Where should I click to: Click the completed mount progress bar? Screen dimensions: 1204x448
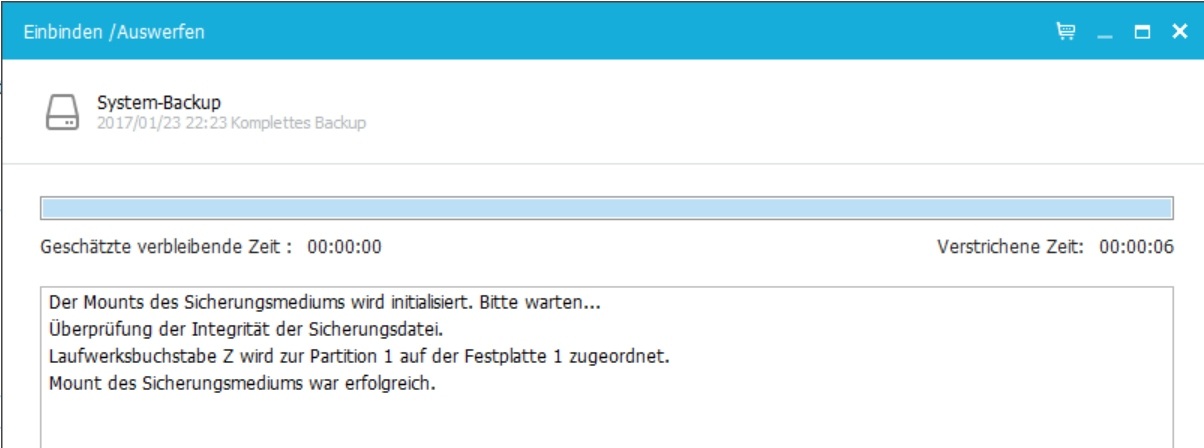coord(605,208)
